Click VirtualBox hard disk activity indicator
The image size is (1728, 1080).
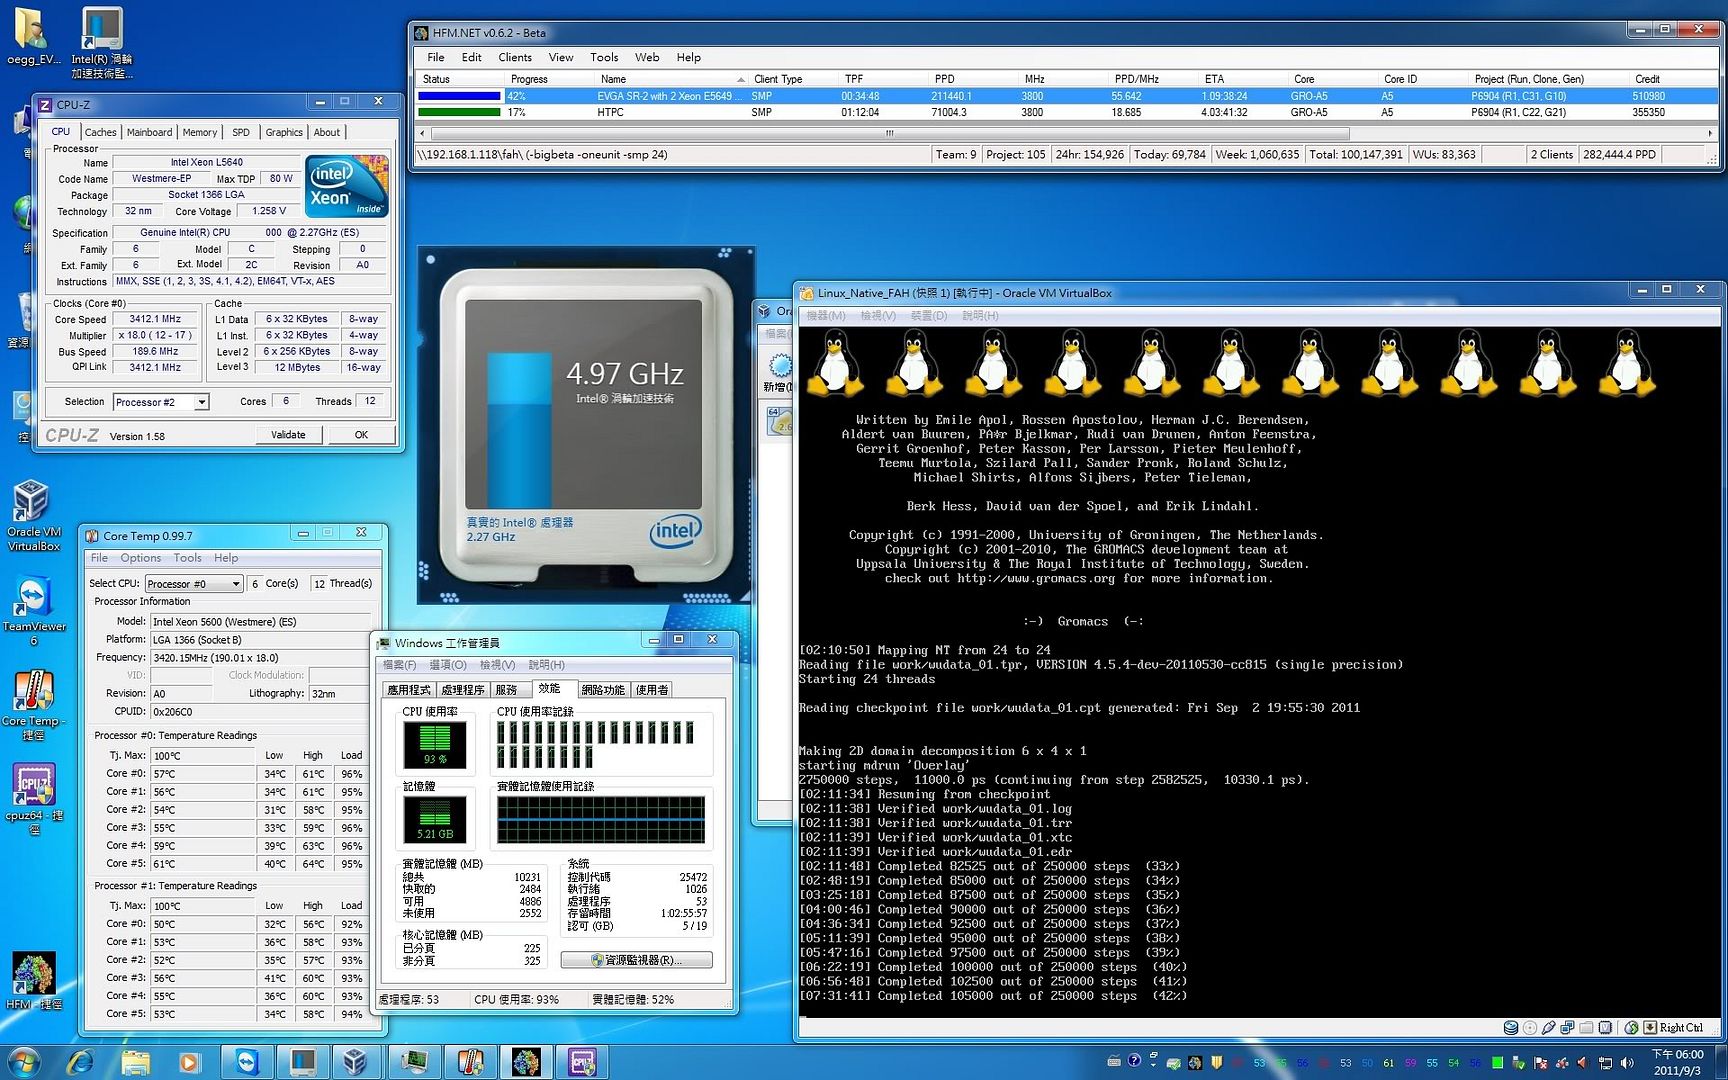point(1511,1027)
